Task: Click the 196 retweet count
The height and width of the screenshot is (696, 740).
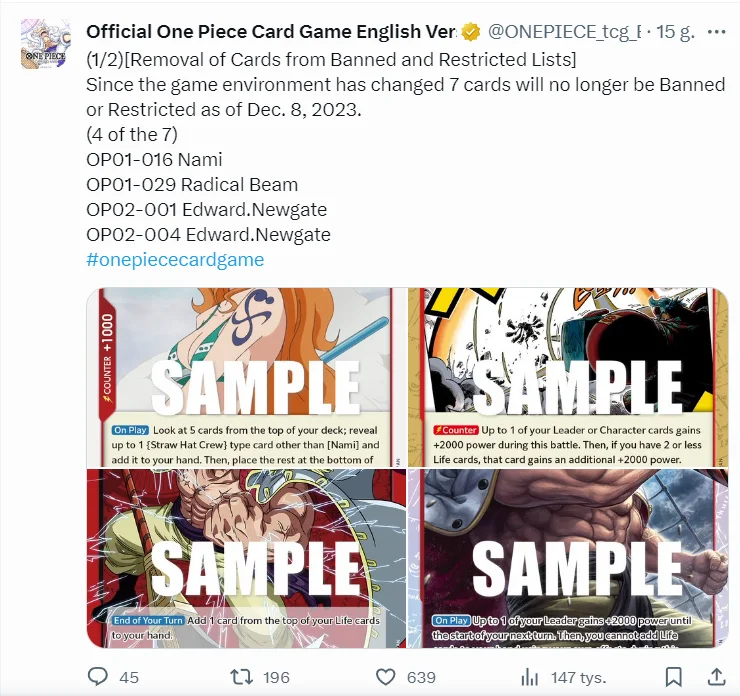Action: point(276,678)
